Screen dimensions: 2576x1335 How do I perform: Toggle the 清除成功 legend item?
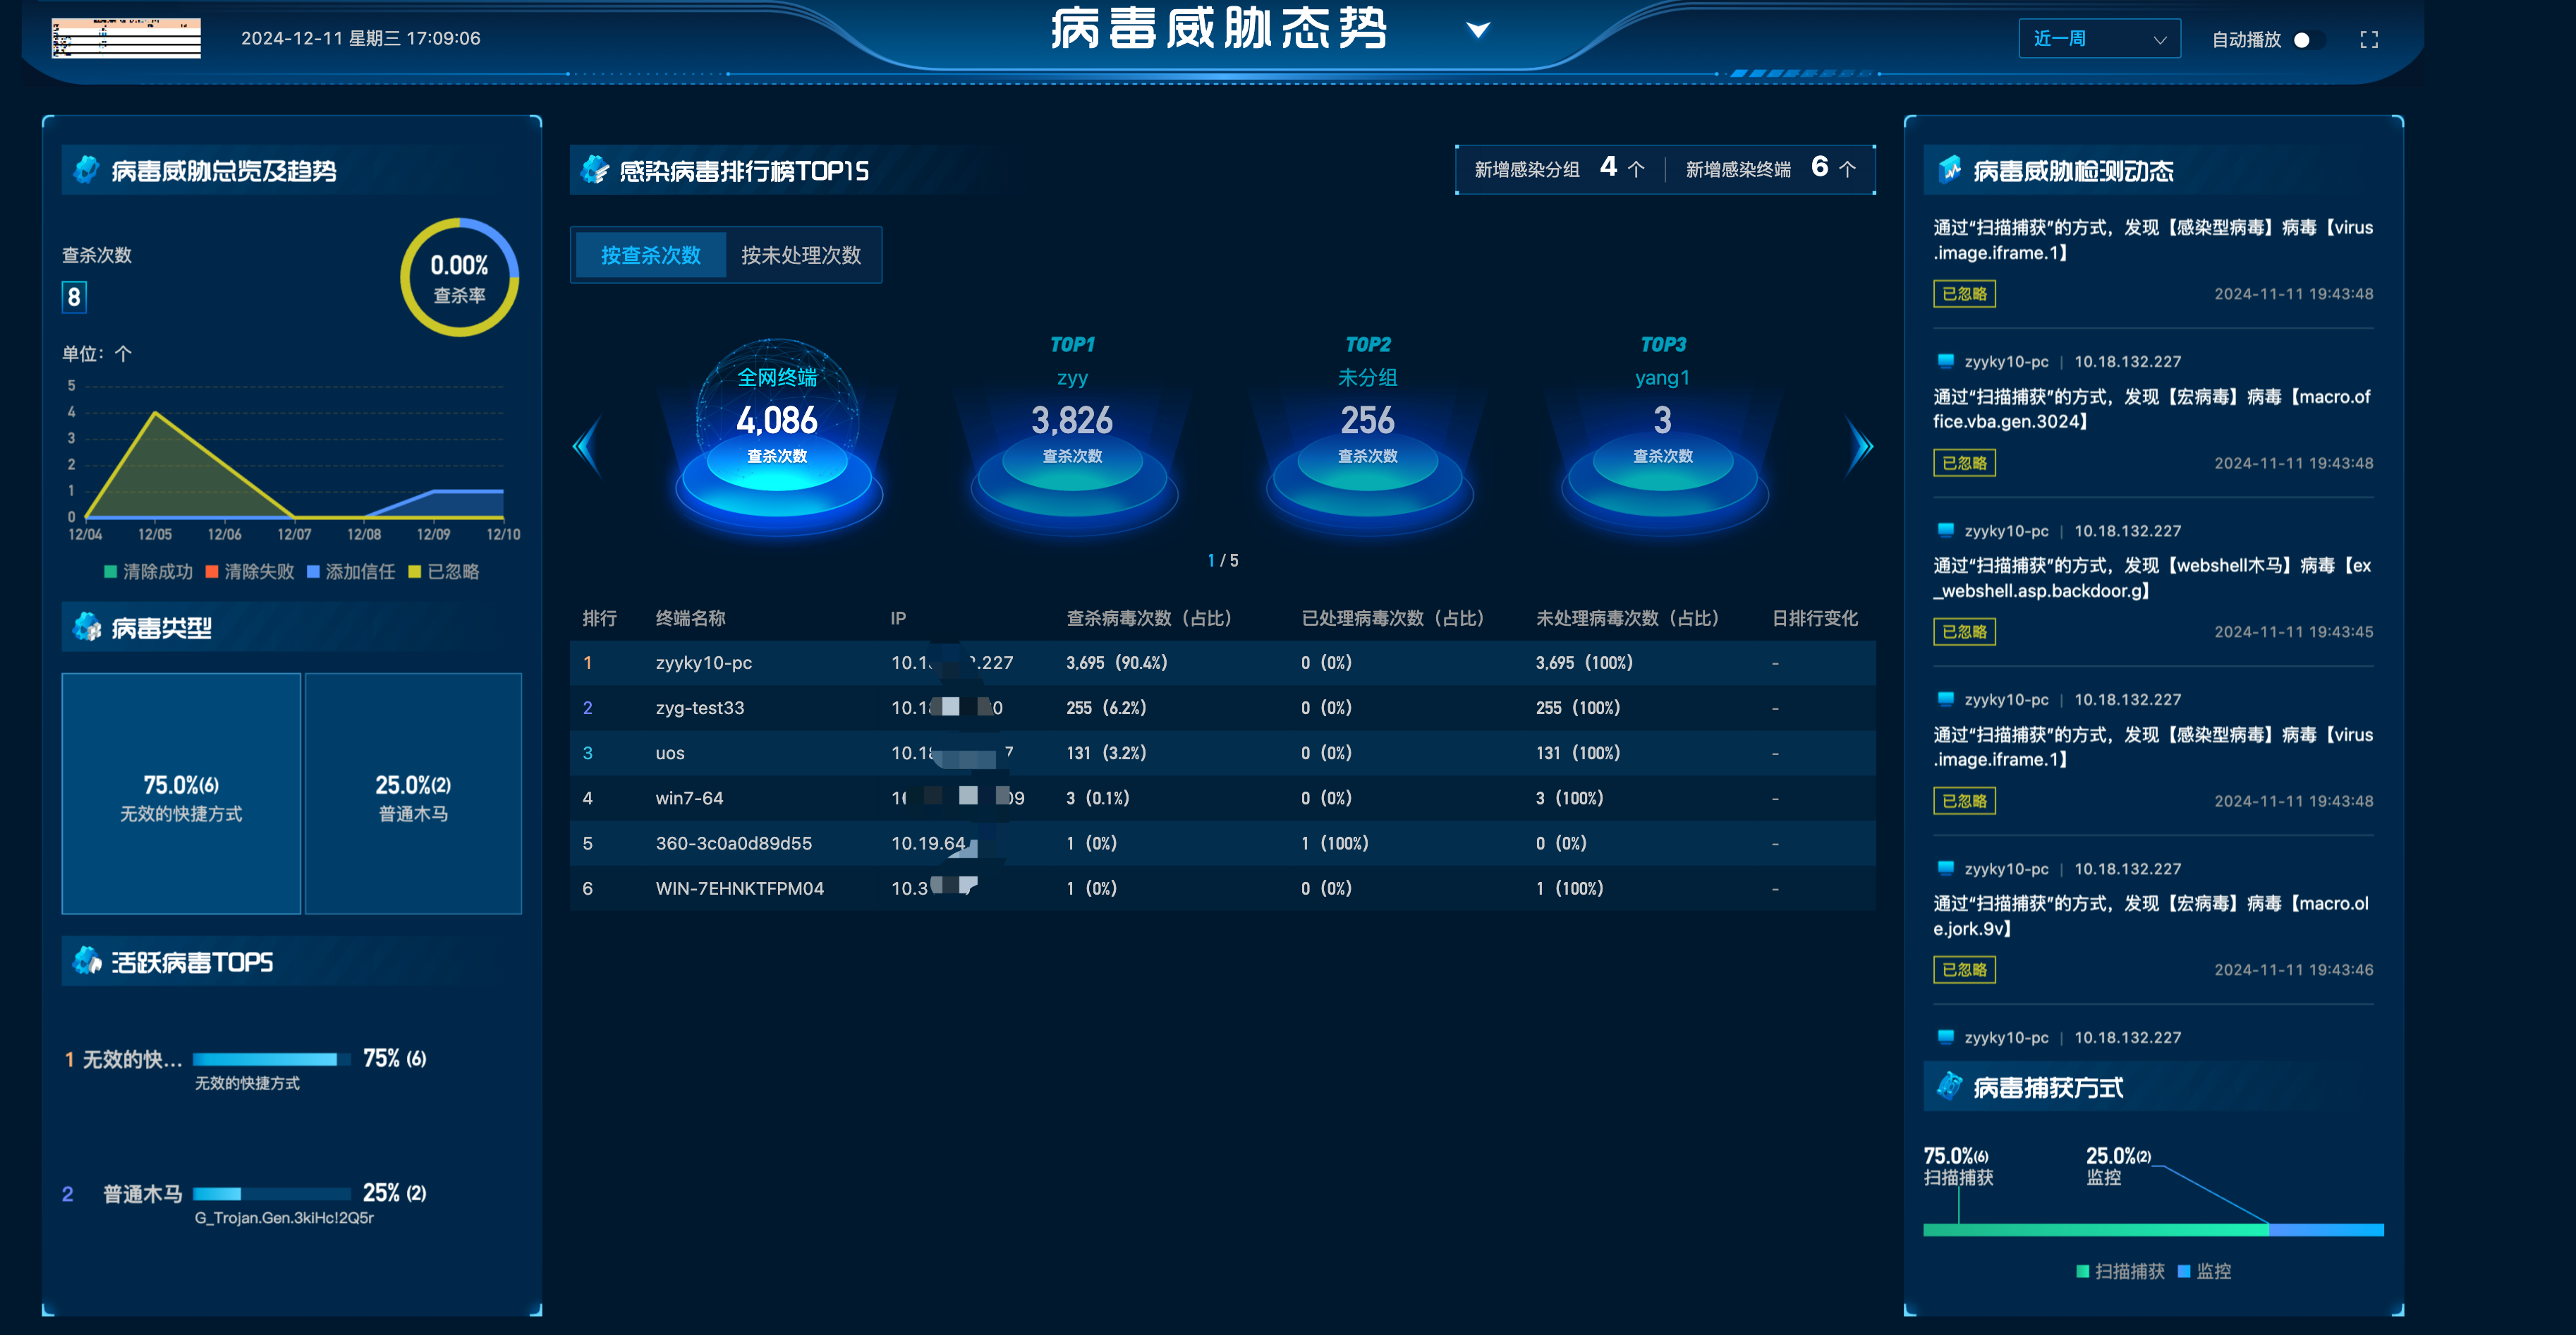[x=148, y=571]
